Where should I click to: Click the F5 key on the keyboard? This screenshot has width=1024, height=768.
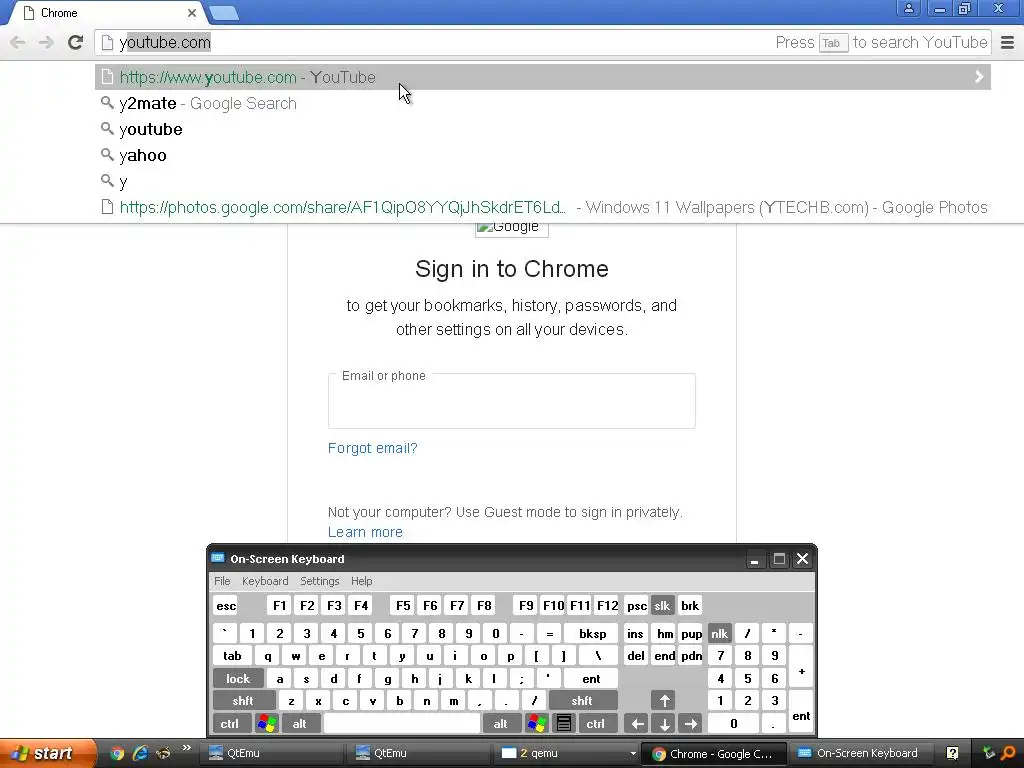click(x=403, y=606)
